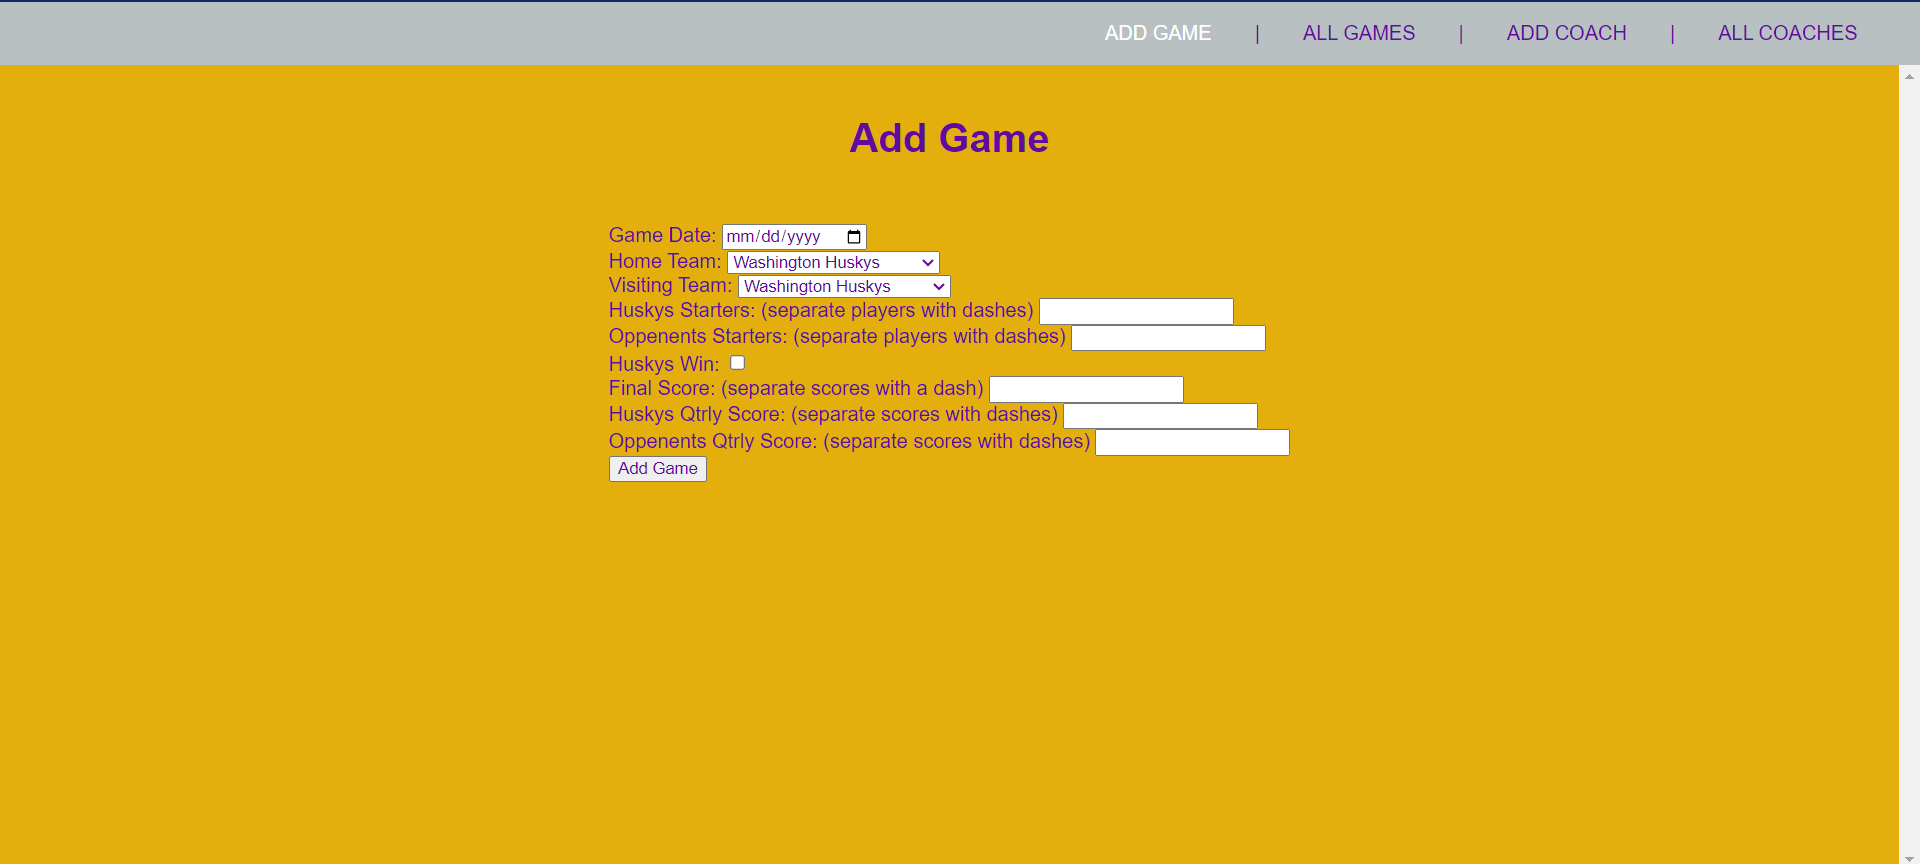Image resolution: width=1920 pixels, height=864 pixels.
Task: Click the scrollbar up arrow
Action: coord(1909,76)
